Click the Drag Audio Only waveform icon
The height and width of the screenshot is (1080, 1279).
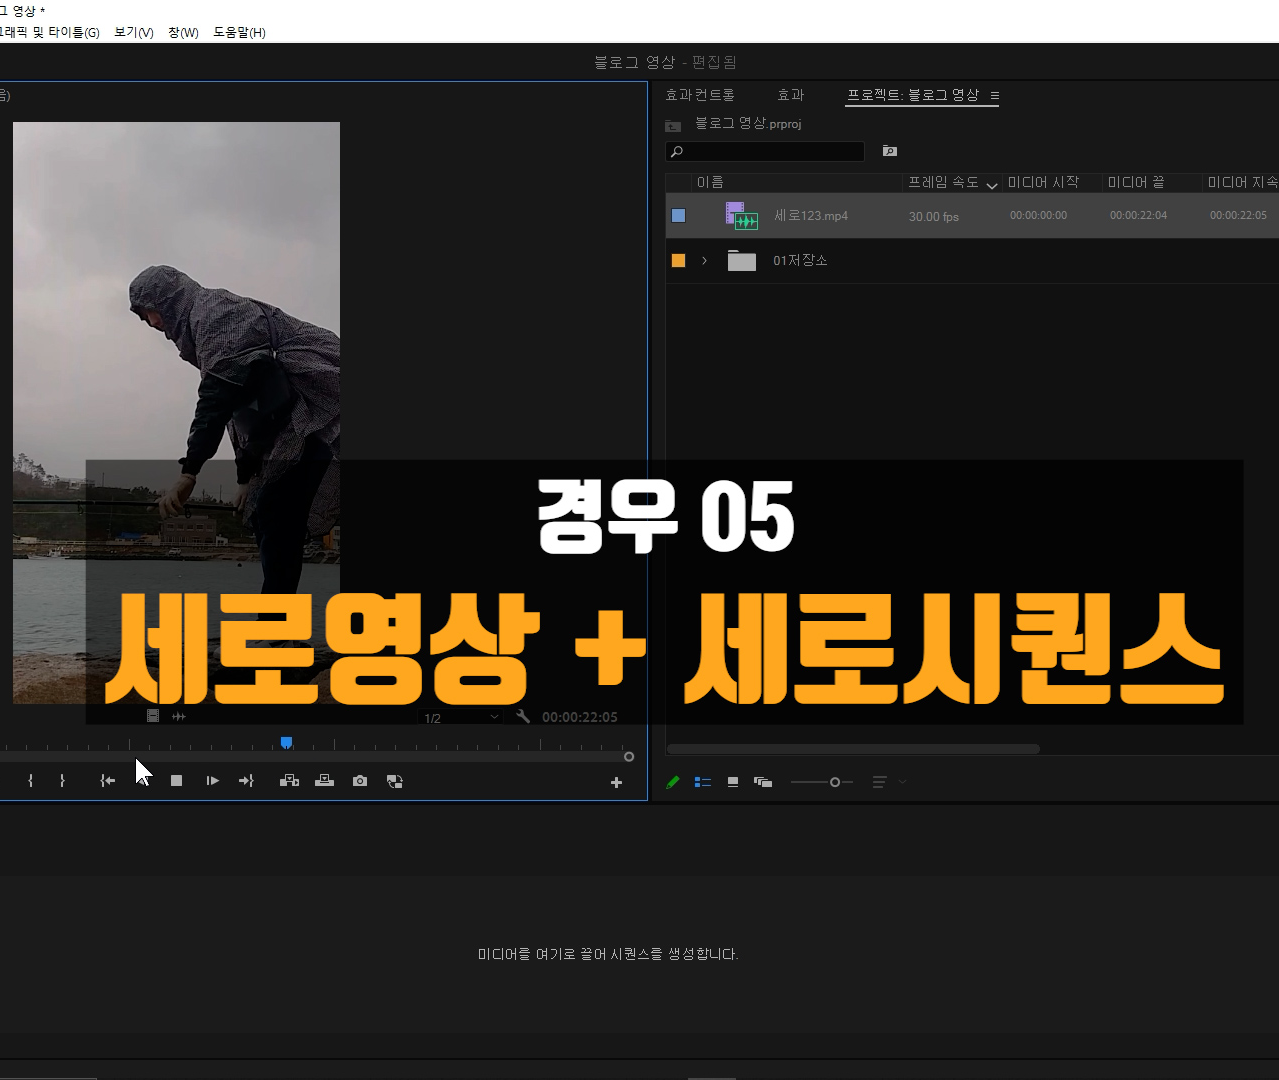click(179, 716)
